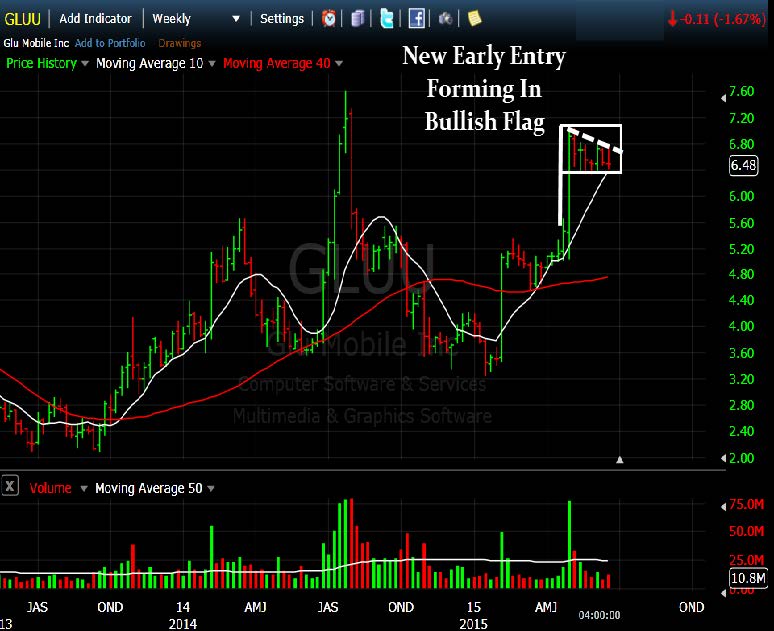Open the Add Indicator menu
774x631 pixels.
[95, 19]
